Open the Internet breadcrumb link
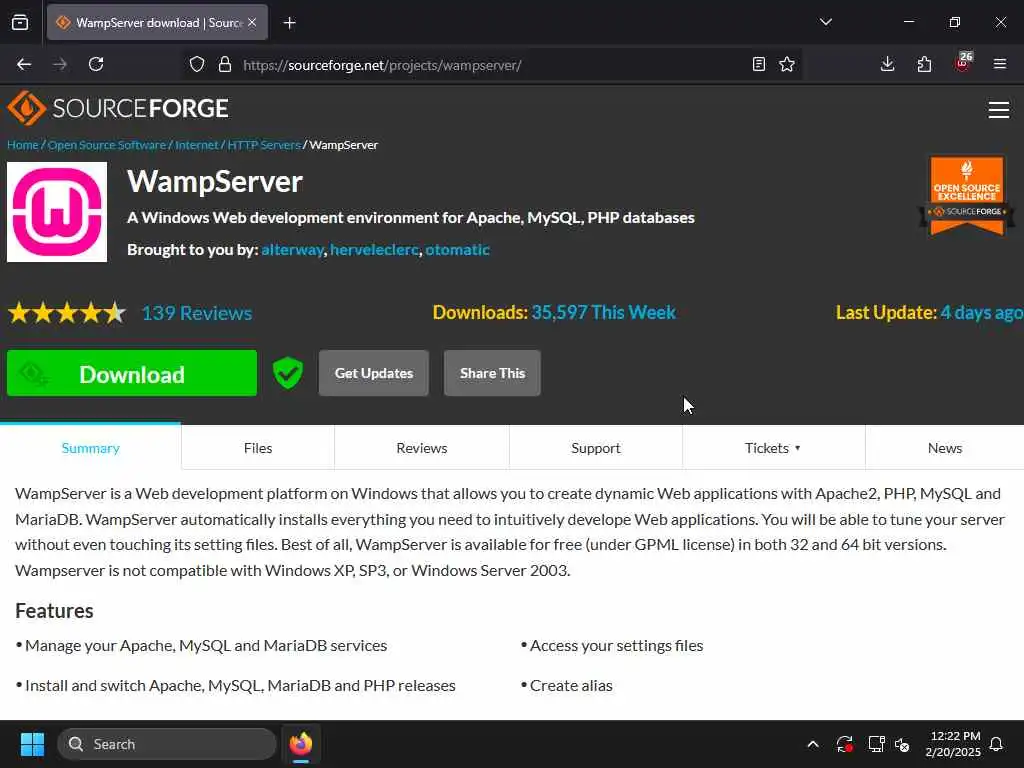 (197, 145)
